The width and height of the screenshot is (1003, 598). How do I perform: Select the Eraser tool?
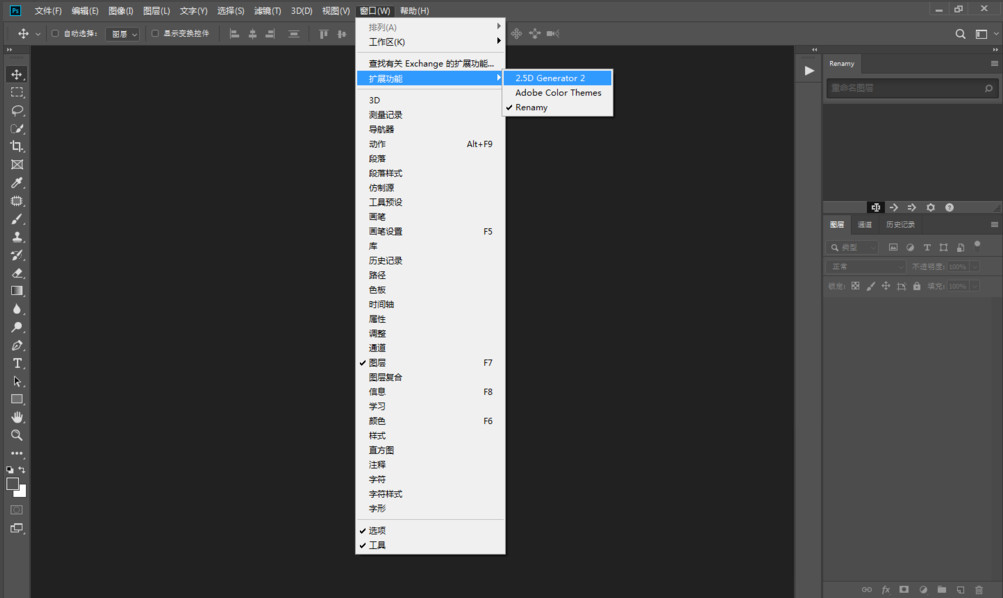(17, 272)
